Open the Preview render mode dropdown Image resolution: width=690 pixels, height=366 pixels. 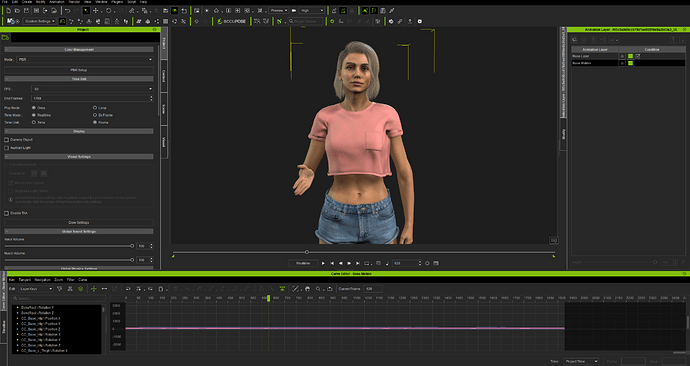(x=279, y=11)
